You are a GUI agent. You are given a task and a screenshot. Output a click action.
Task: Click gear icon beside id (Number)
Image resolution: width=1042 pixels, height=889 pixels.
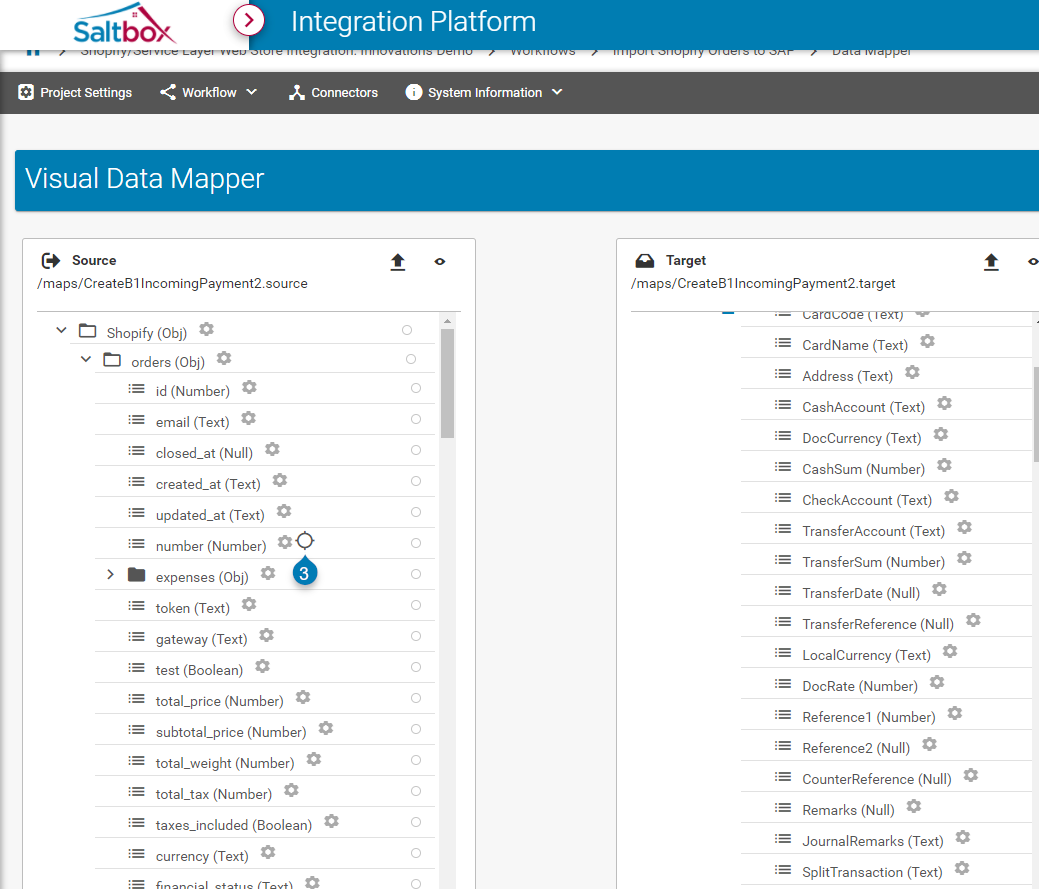(249, 387)
